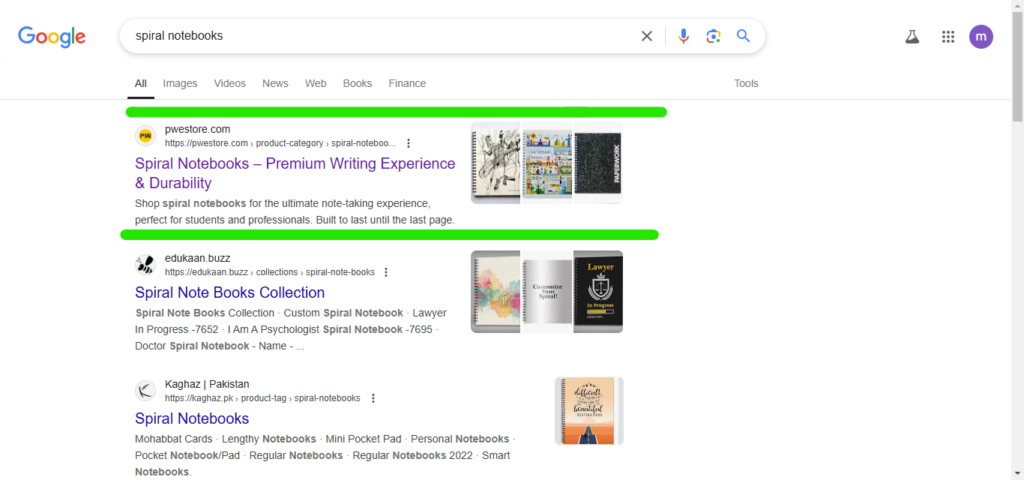1024x480 pixels.
Task: Open more options for pwestore.com result
Action: tap(409, 143)
